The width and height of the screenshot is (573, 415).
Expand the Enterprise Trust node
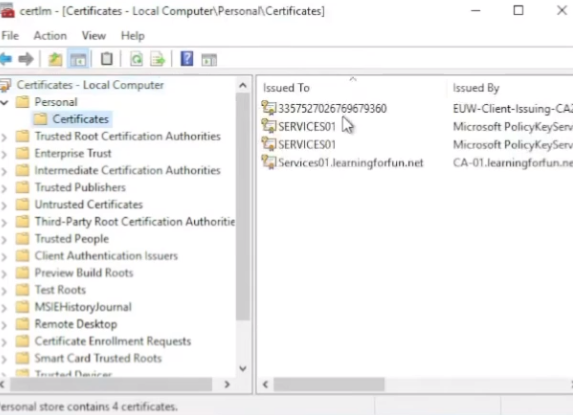pyautogui.click(x=4, y=154)
